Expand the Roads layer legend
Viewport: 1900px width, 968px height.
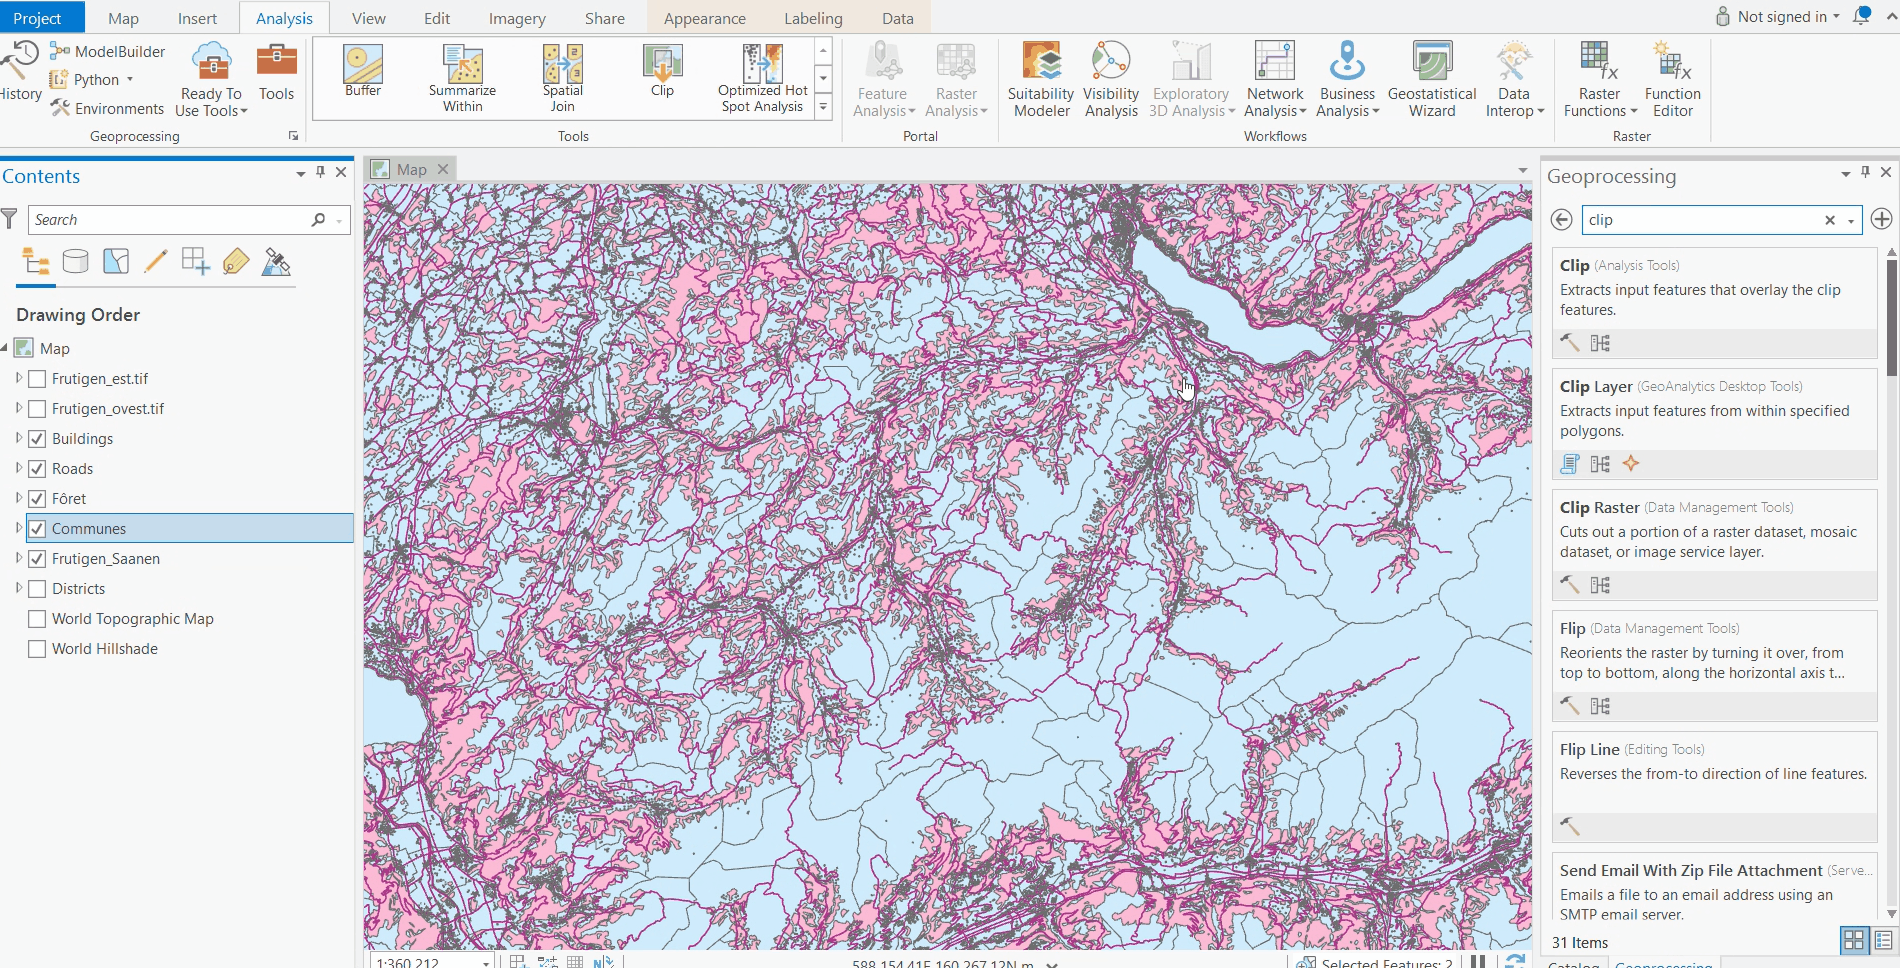pyautogui.click(x=19, y=468)
